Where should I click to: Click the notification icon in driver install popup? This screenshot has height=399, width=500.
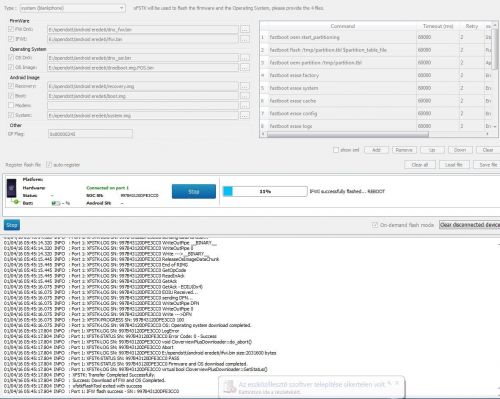click(x=230, y=386)
